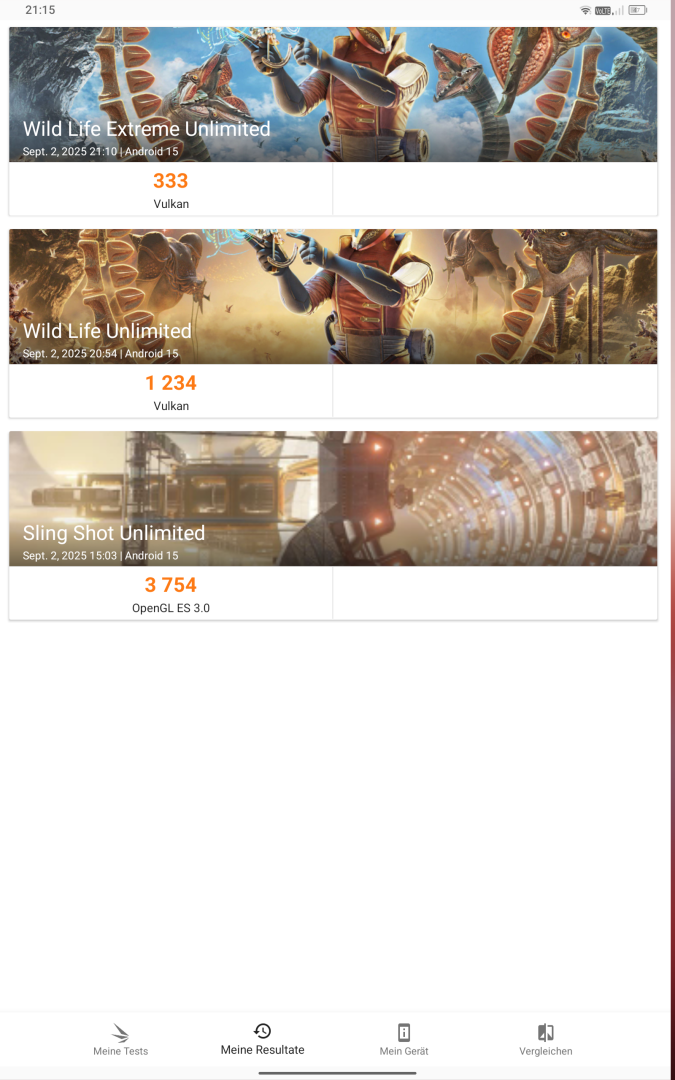The image size is (675, 1080).
Task: Select the 1 234 Vulkan score
Action: coord(171,391)
